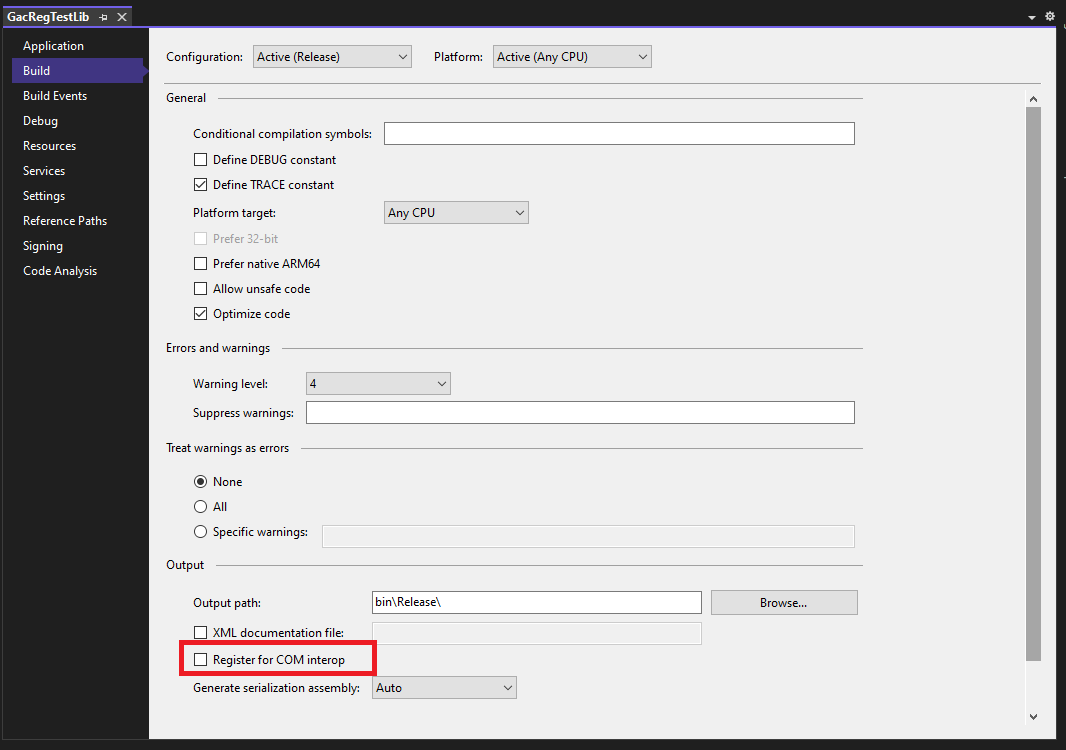Enable Define DEBUG constant
Screen dimensions: 1066x750
click(200, 159)
